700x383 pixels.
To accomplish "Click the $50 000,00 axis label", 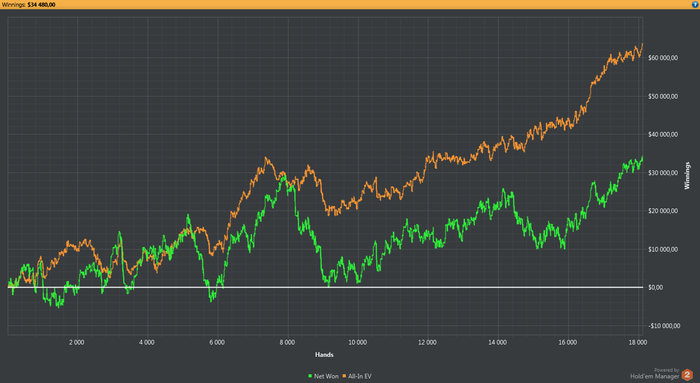I will 663,96.
